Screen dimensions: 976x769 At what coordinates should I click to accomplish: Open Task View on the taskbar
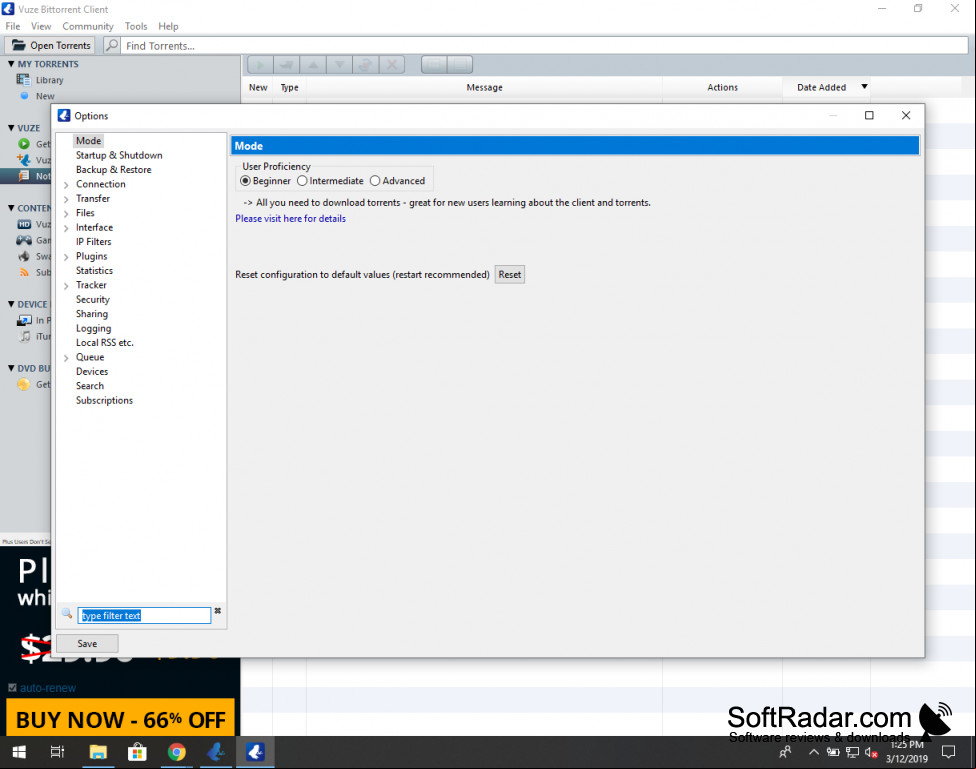point(57,752)
